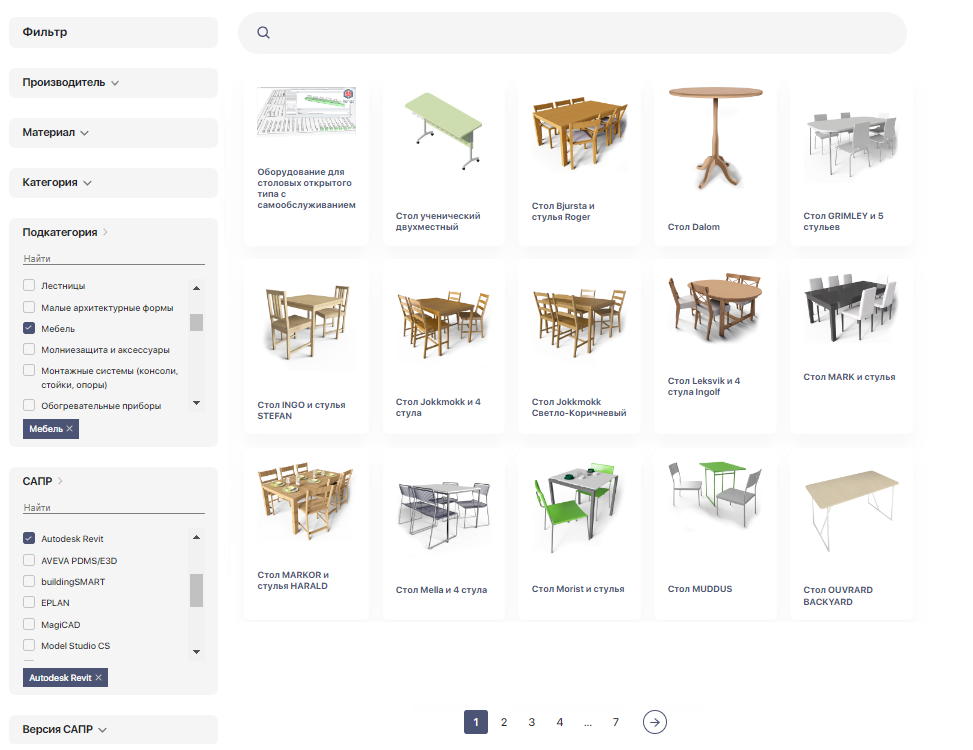Uncheck Autodesk Revit

tap(29, 538)
